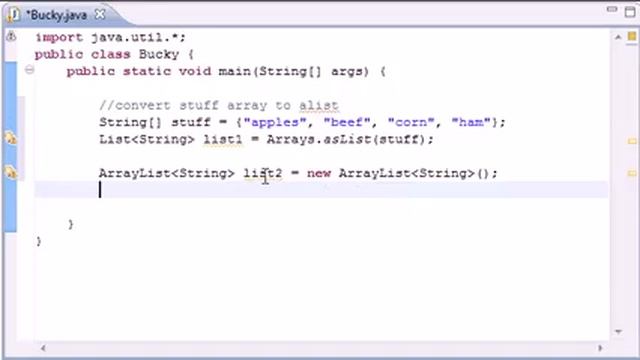Click horizontal scrollbar left arrow
640x360 pixels.
(x=43, y=348)
